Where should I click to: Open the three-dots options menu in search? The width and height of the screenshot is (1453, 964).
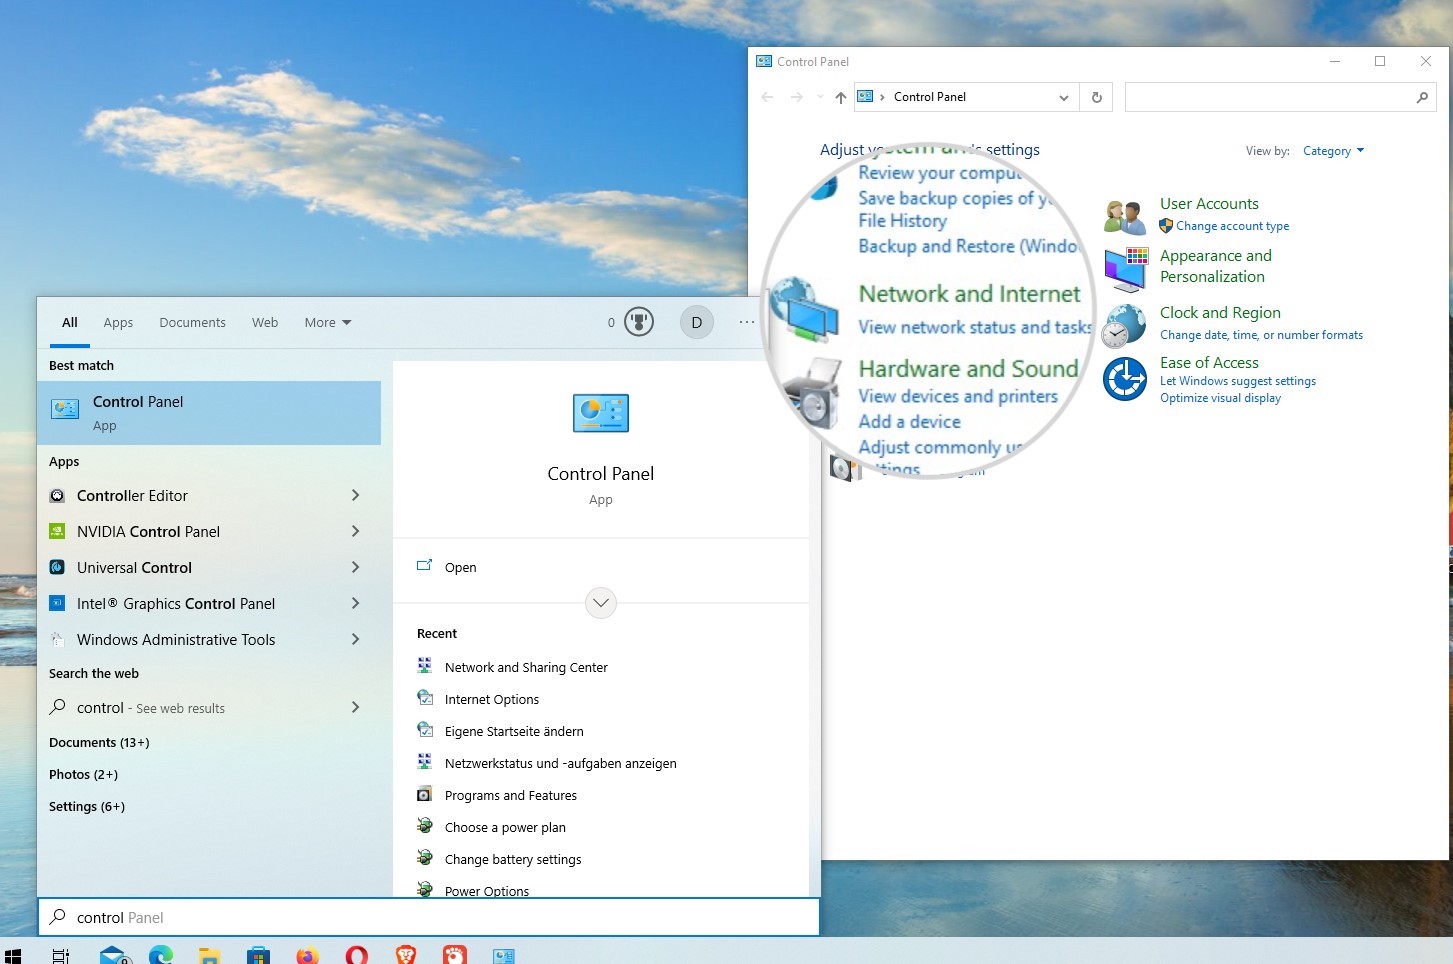pyautogui.click(x=747, y=322)
